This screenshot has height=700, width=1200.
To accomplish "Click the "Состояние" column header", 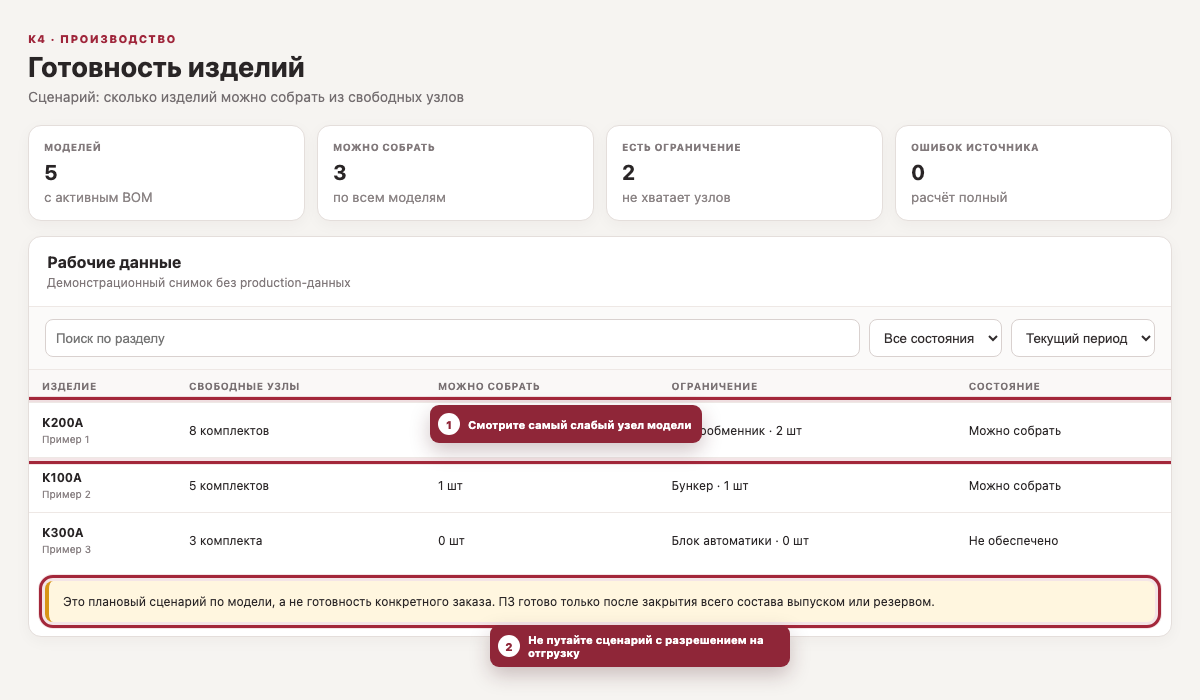I will pyautogui.click(x=1004, y=386).
